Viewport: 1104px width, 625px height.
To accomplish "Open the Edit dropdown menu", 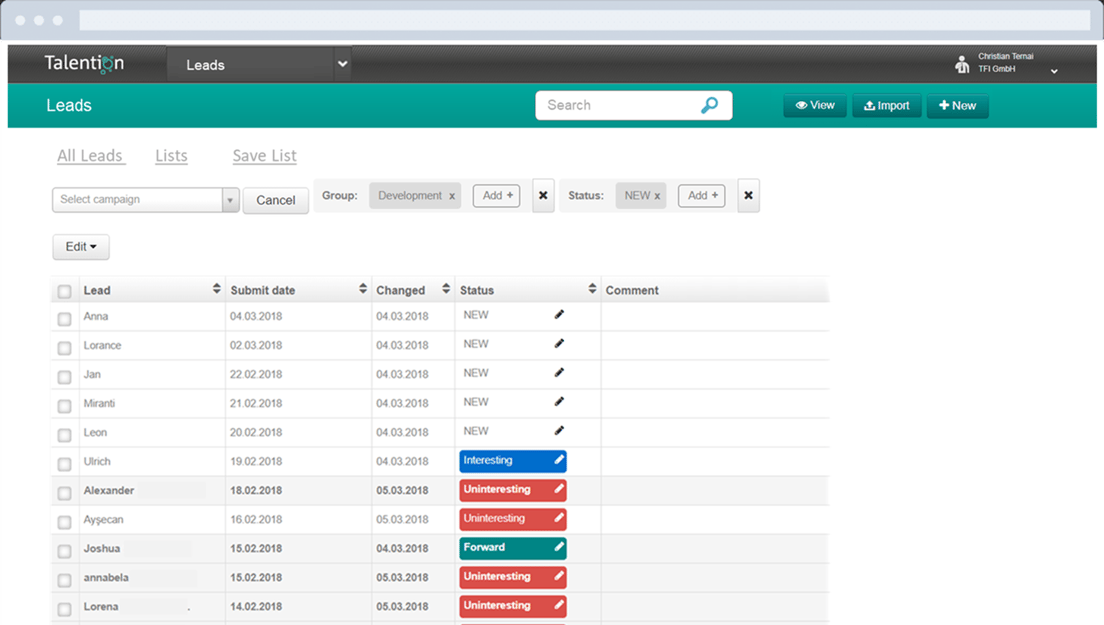I will click(x=80, y=246).
